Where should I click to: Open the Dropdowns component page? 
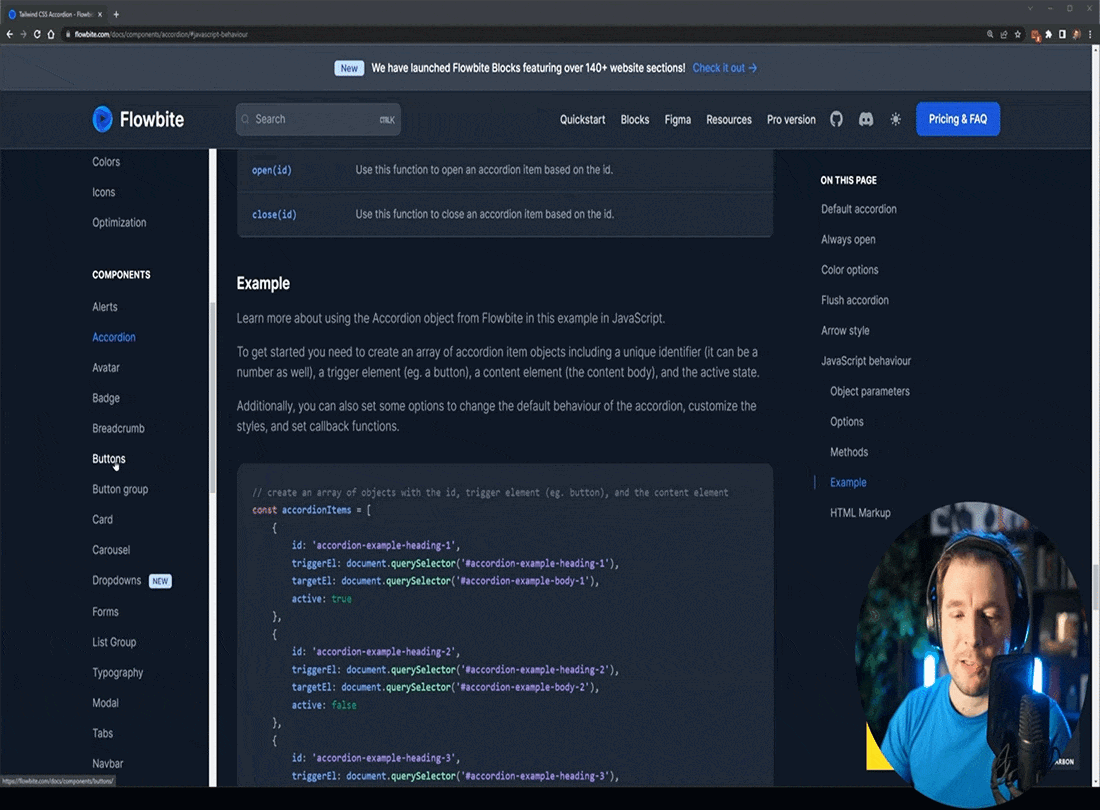[117, 580]
